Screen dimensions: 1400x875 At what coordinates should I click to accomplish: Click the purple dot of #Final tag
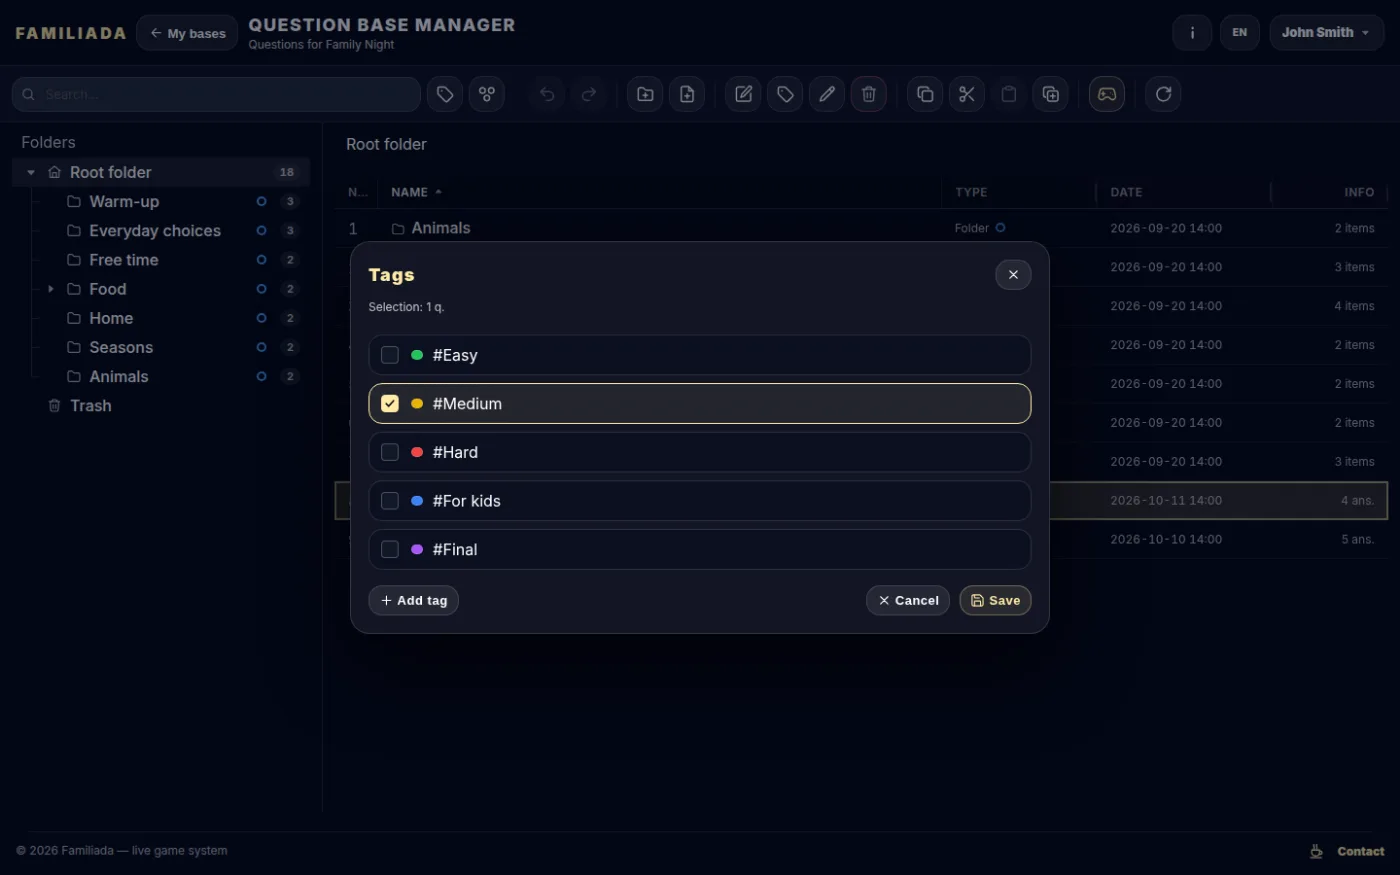click(417, 549)
